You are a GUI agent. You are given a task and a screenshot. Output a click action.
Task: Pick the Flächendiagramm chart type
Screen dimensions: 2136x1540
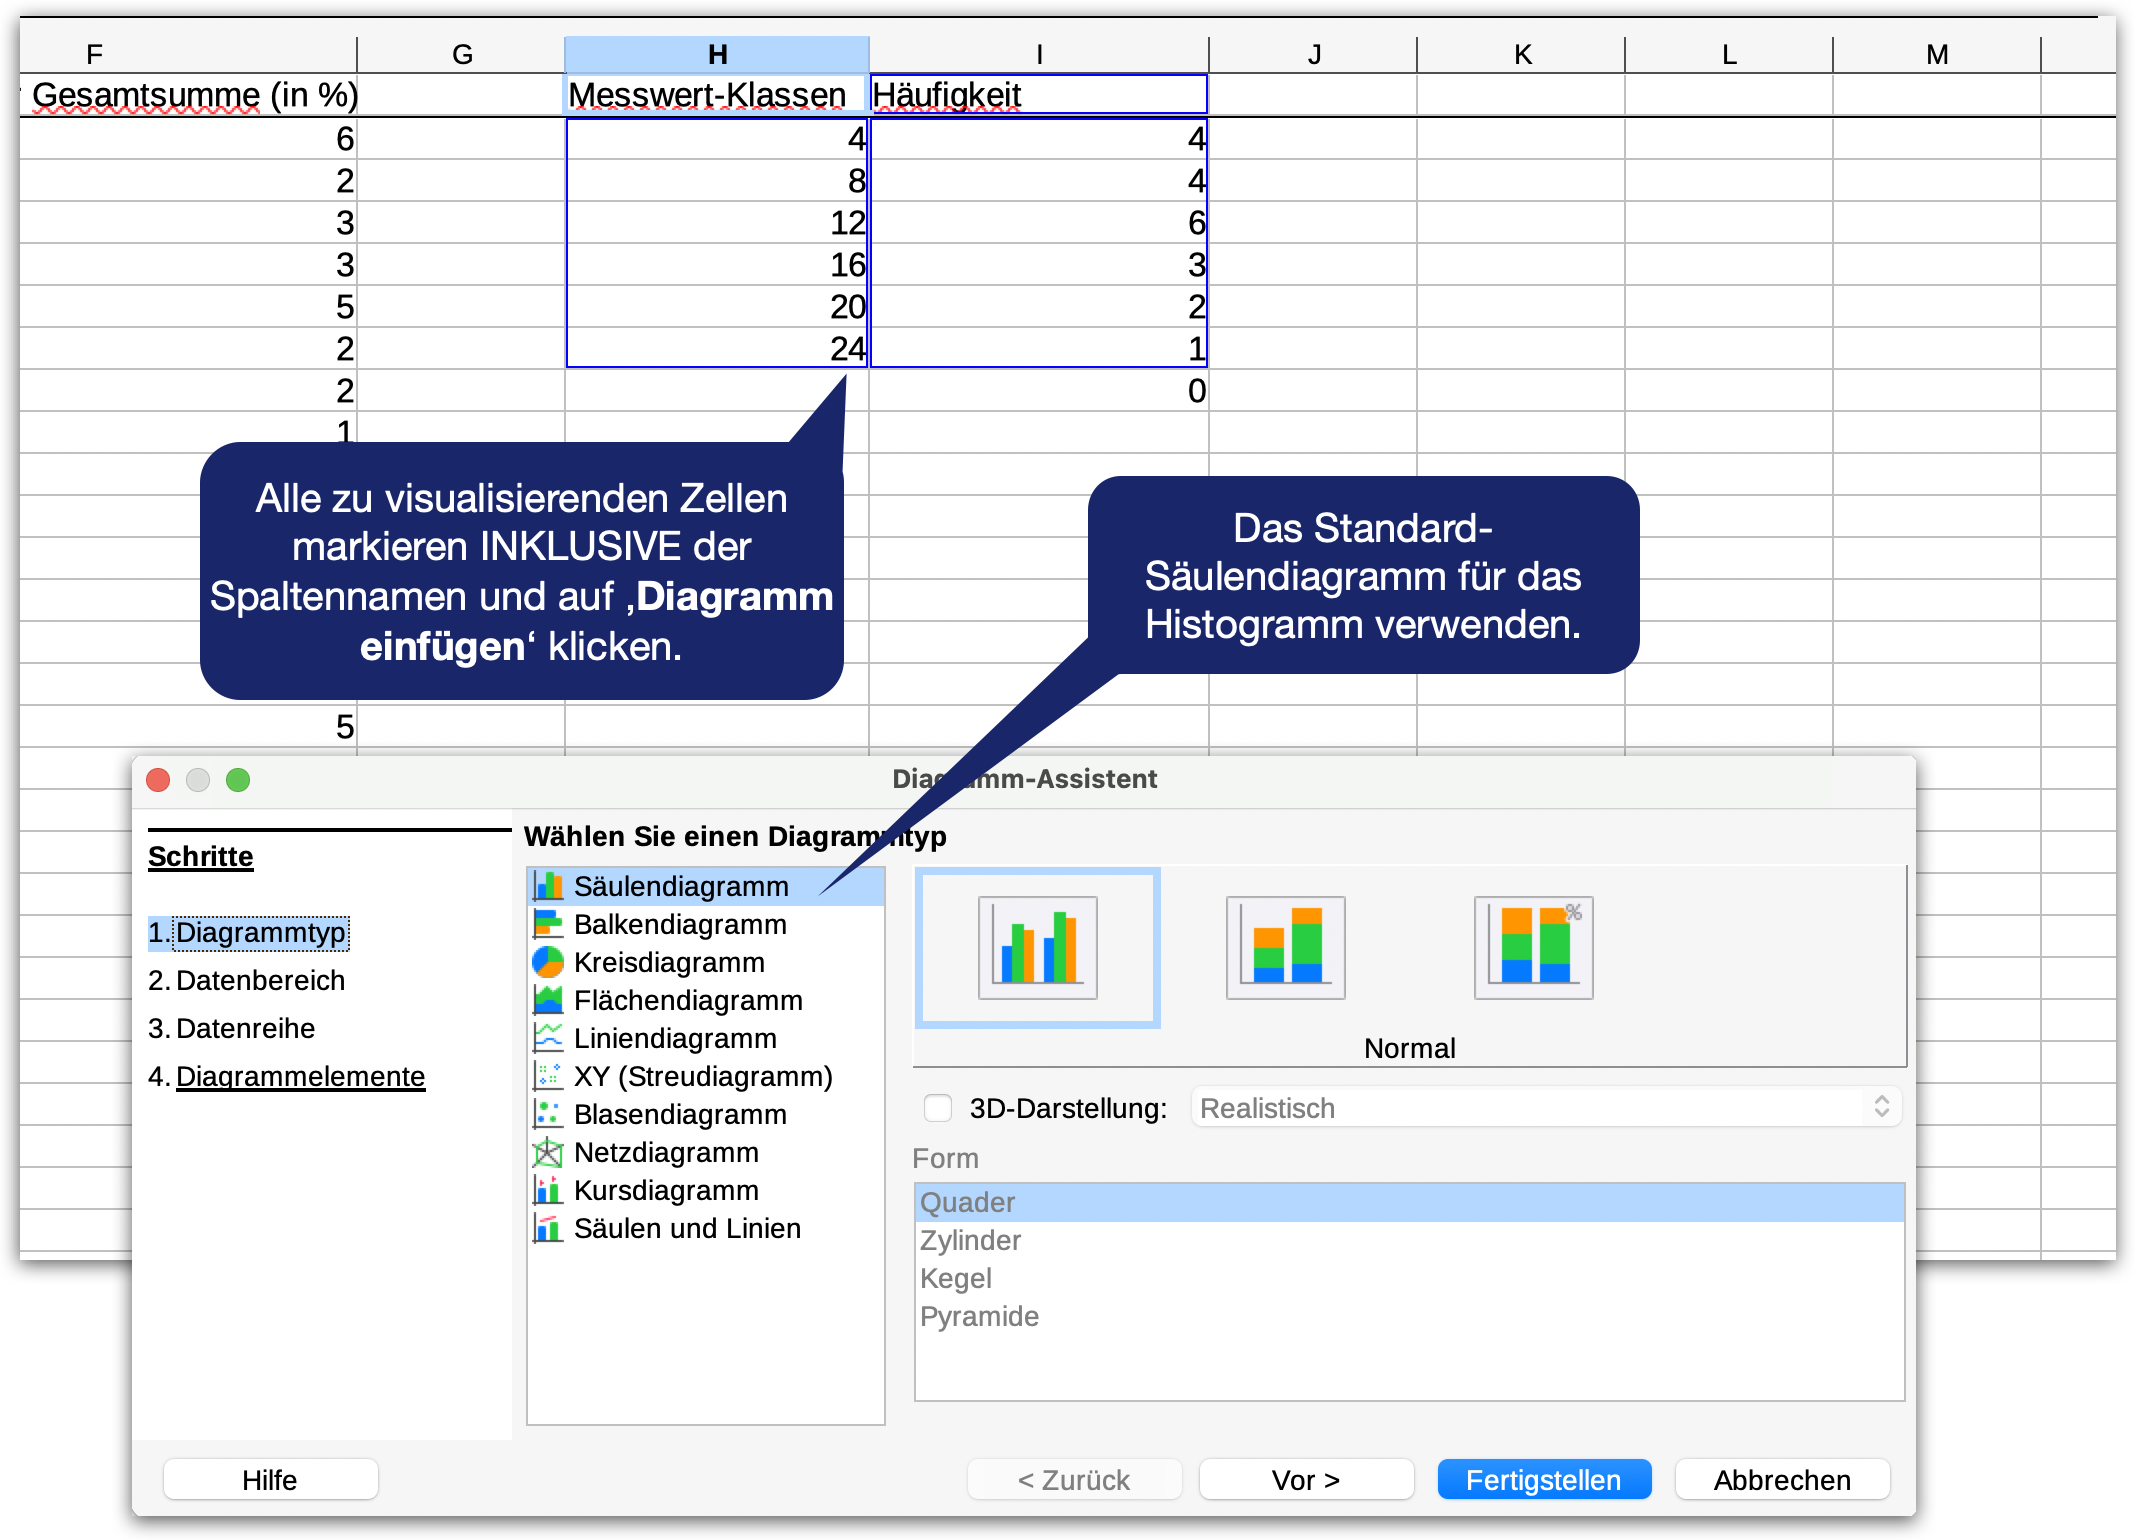[688, 1000]
